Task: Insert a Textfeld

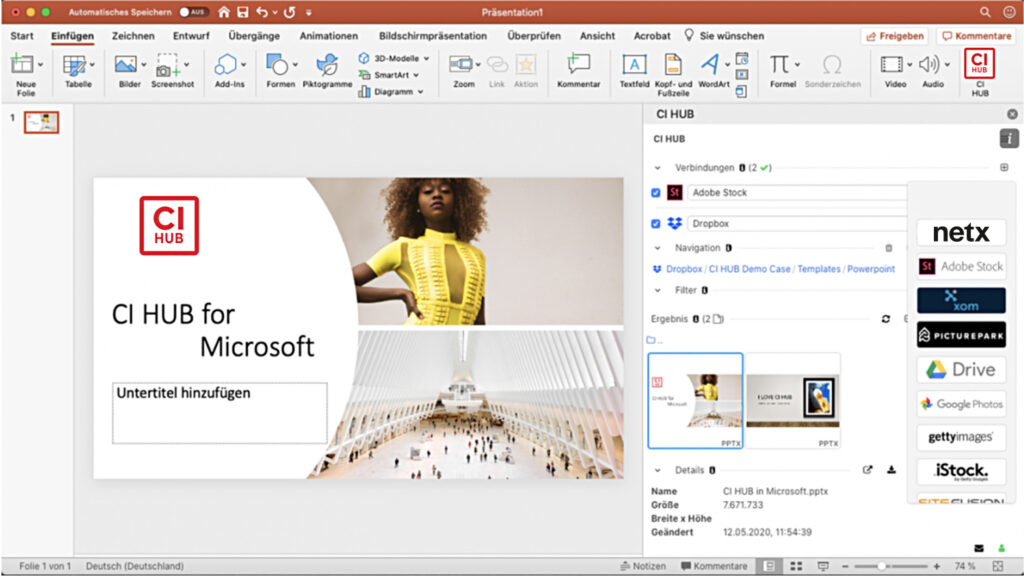Action: coord(634,65)
